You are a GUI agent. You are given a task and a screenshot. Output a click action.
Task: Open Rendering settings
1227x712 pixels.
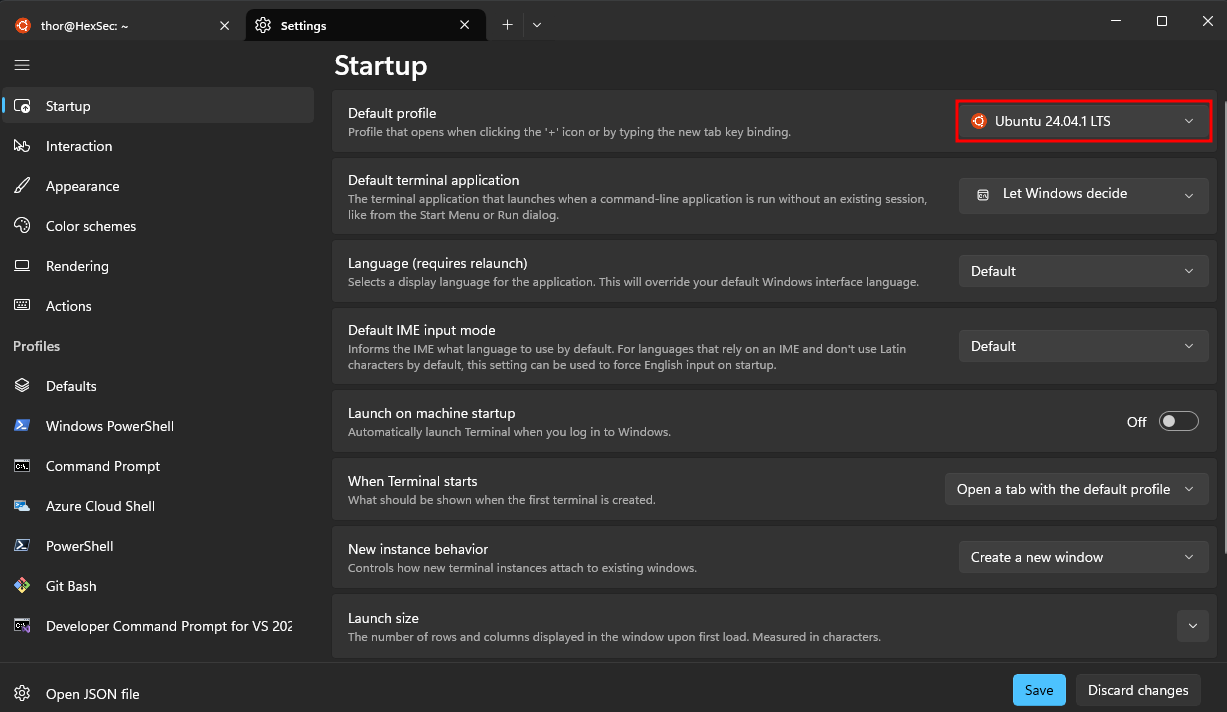[158, 266]
